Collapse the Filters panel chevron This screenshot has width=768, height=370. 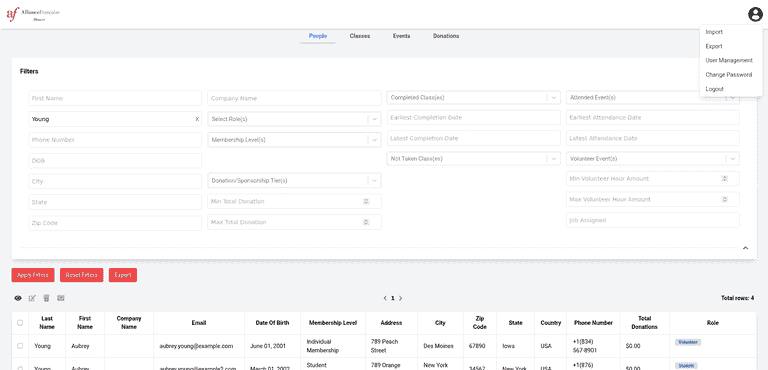745,248
